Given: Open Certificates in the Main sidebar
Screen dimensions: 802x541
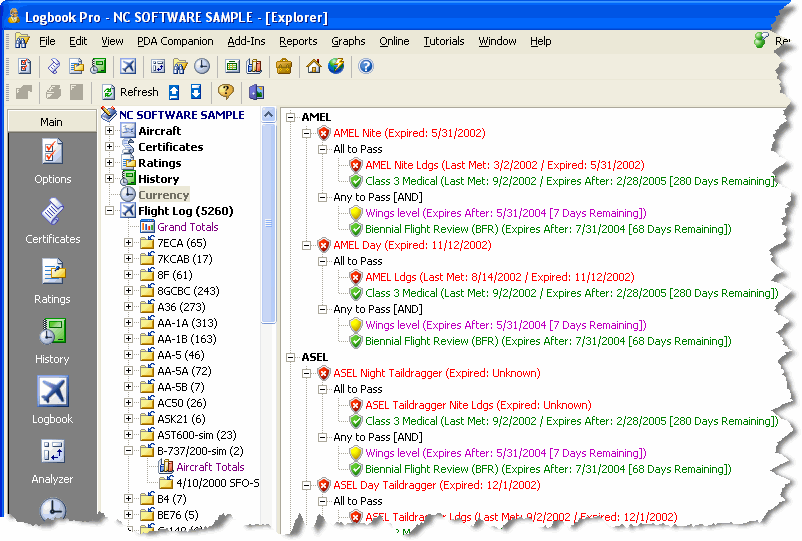Looking at the screenshot, I should (53, 222).
